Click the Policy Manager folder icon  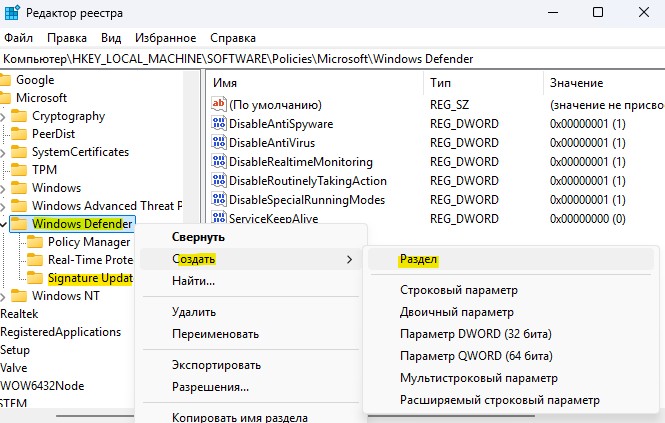[x=35, y=242]
